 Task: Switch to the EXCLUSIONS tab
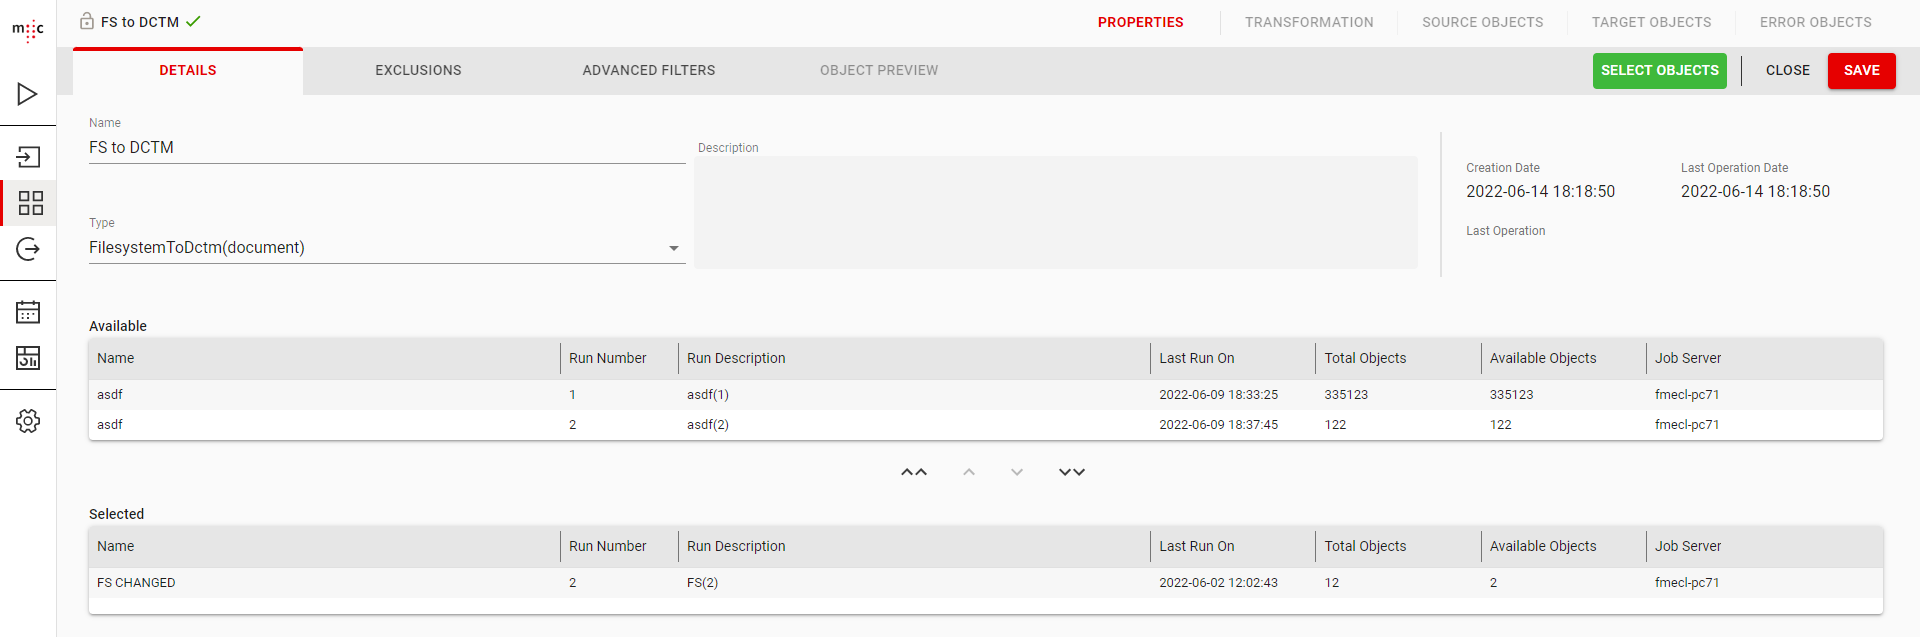pos(418,70)
